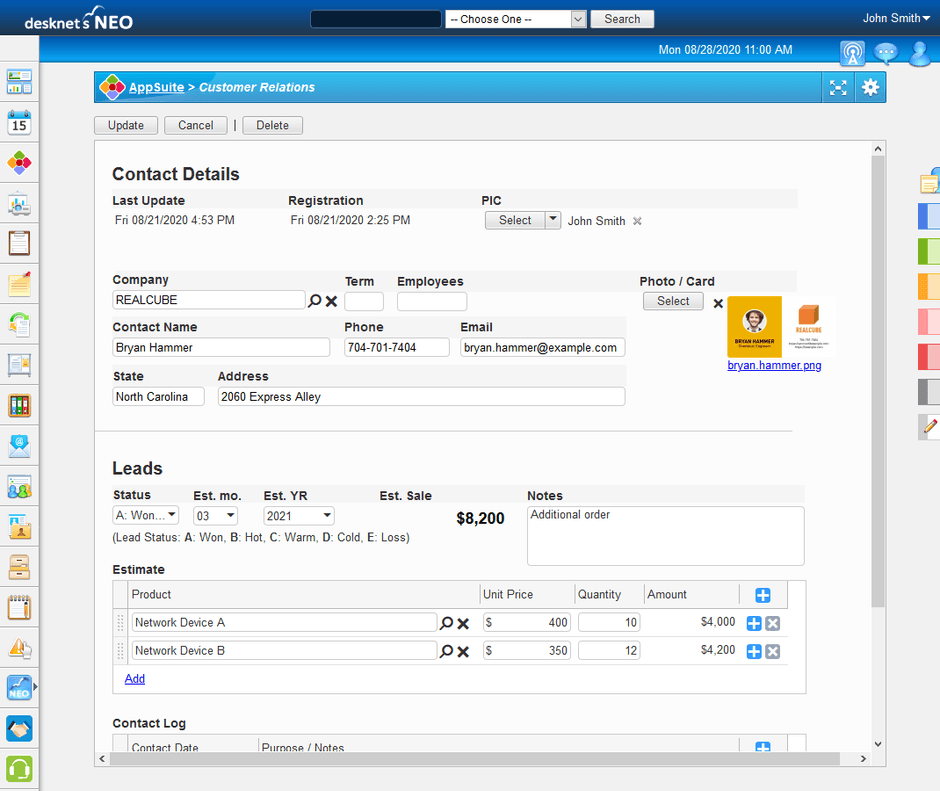
Task: Click into the Contact Name input field
Action: (221, 348)
